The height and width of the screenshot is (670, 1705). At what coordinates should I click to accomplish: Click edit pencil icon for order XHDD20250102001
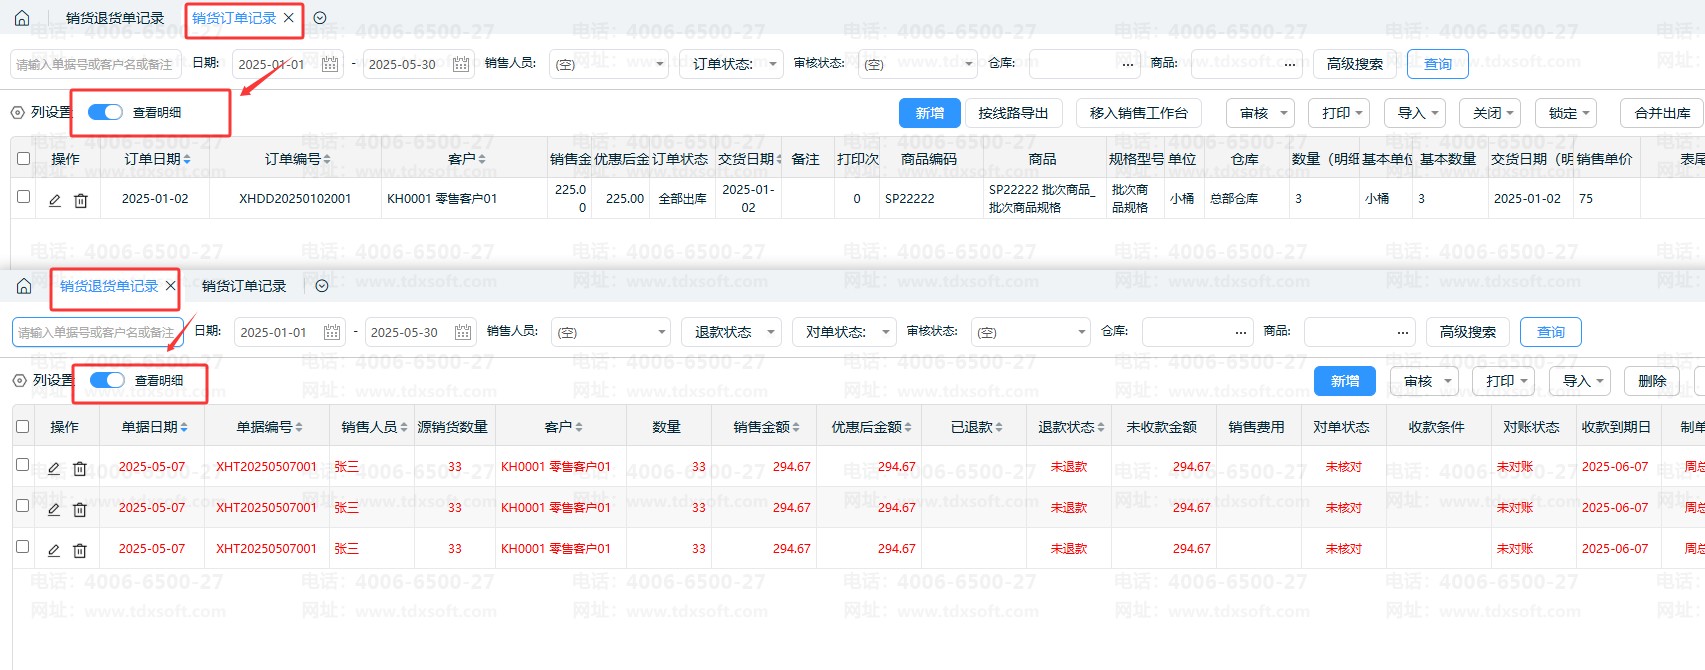[55, 200]
